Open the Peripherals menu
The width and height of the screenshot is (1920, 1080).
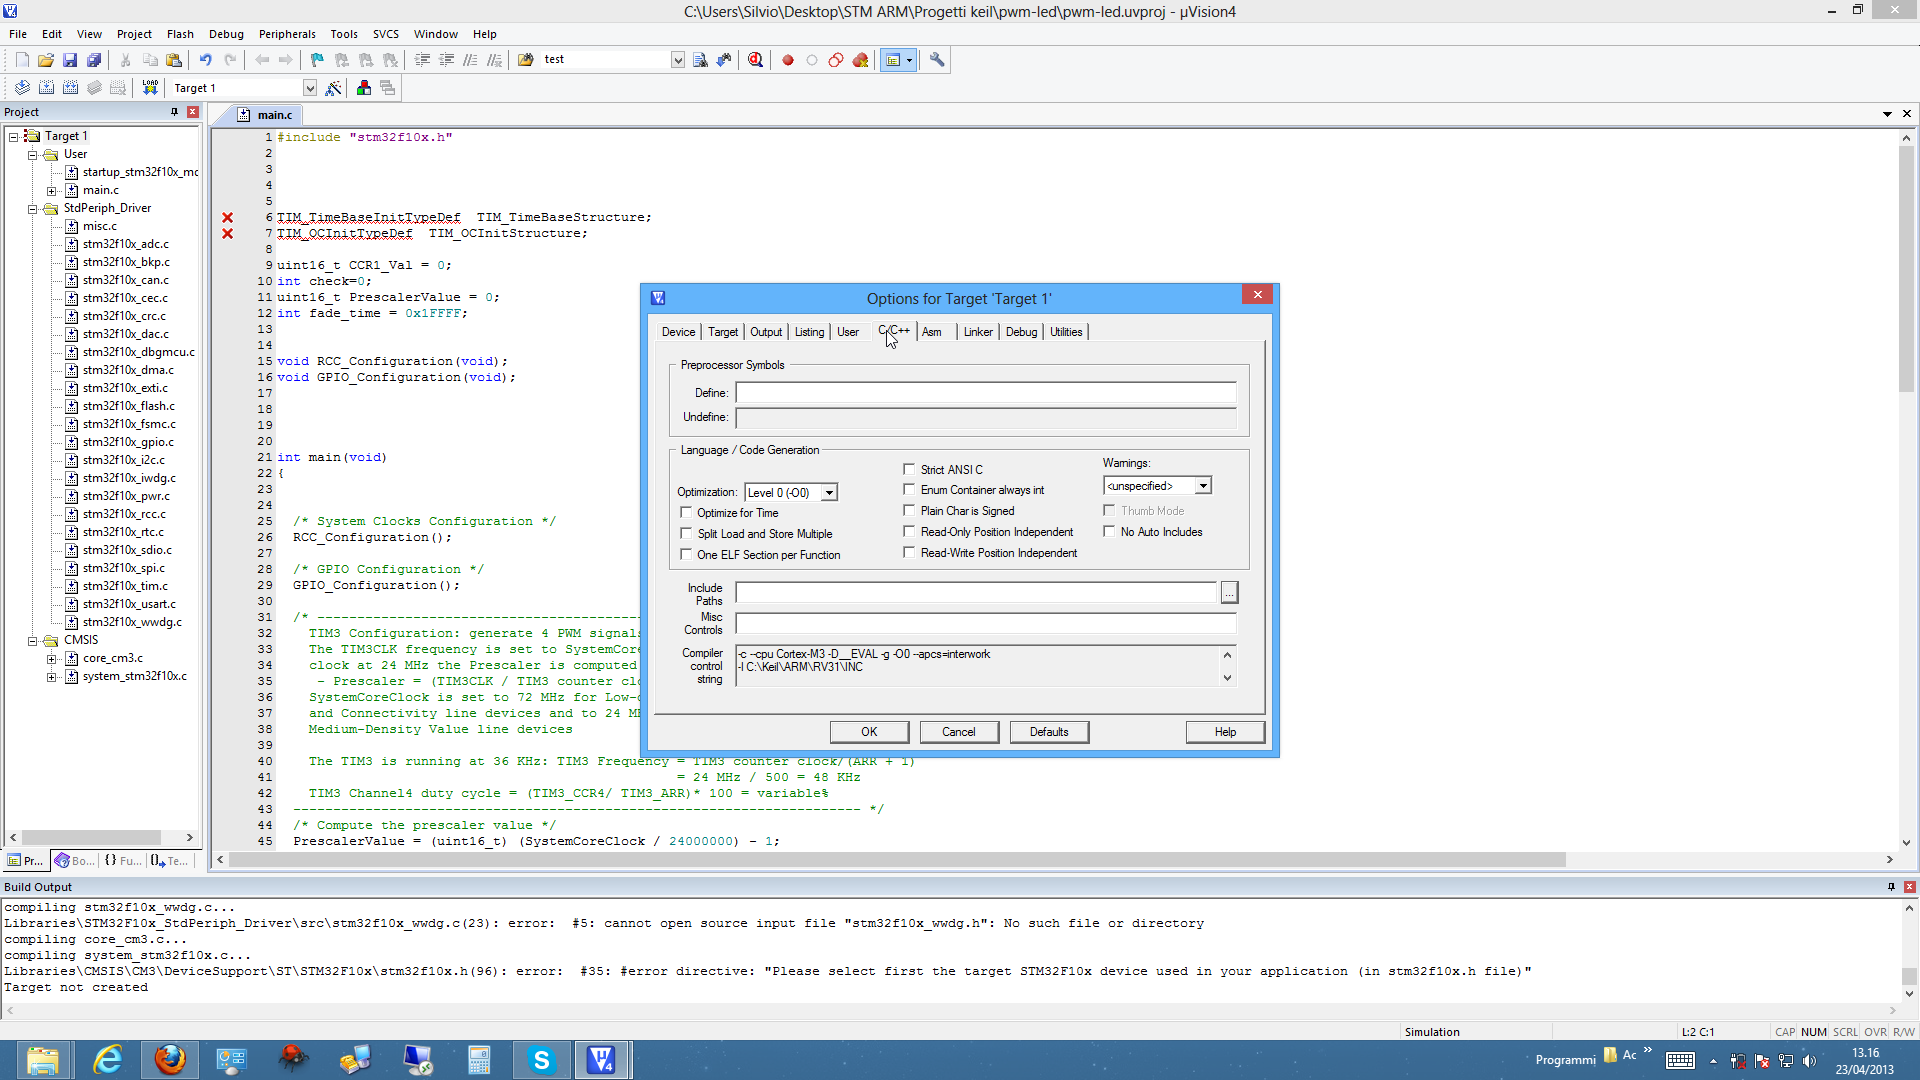(x=287, y=34)
